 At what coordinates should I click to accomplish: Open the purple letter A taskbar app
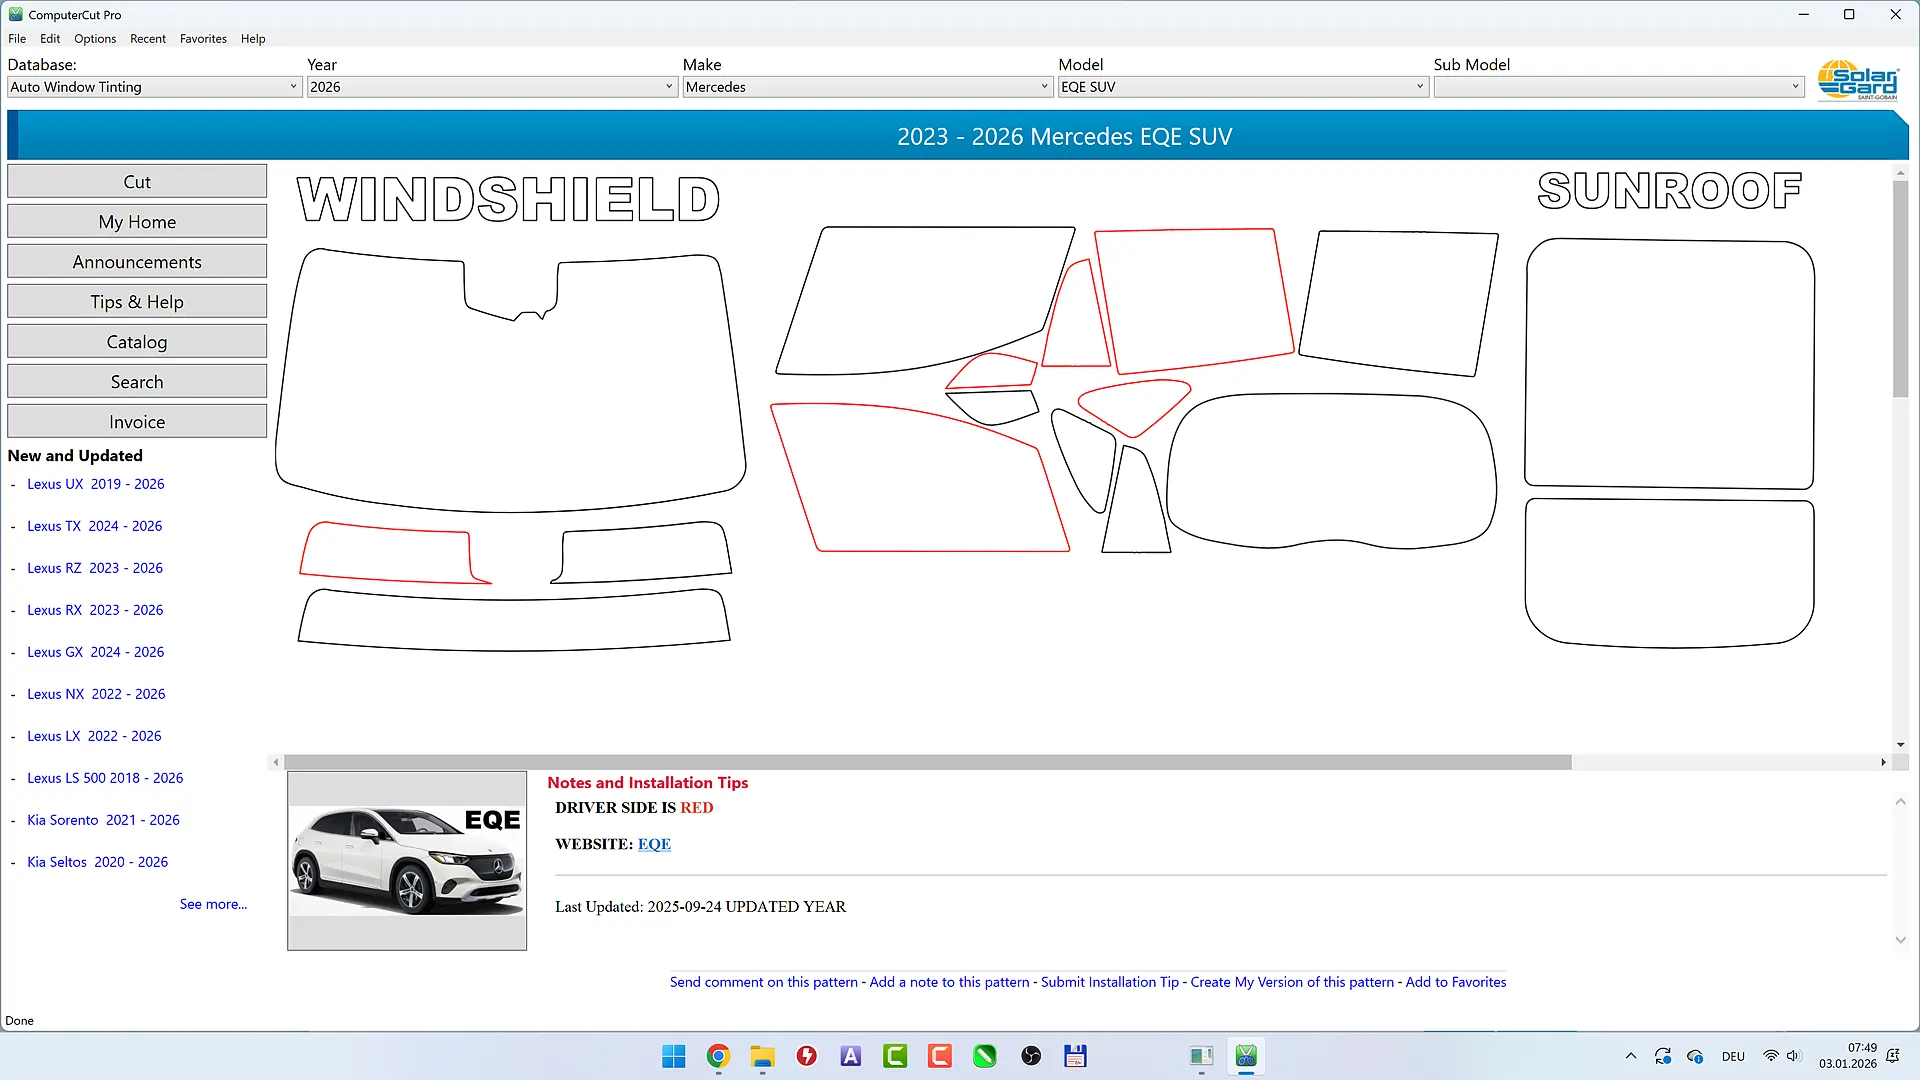pos(851,1056)
